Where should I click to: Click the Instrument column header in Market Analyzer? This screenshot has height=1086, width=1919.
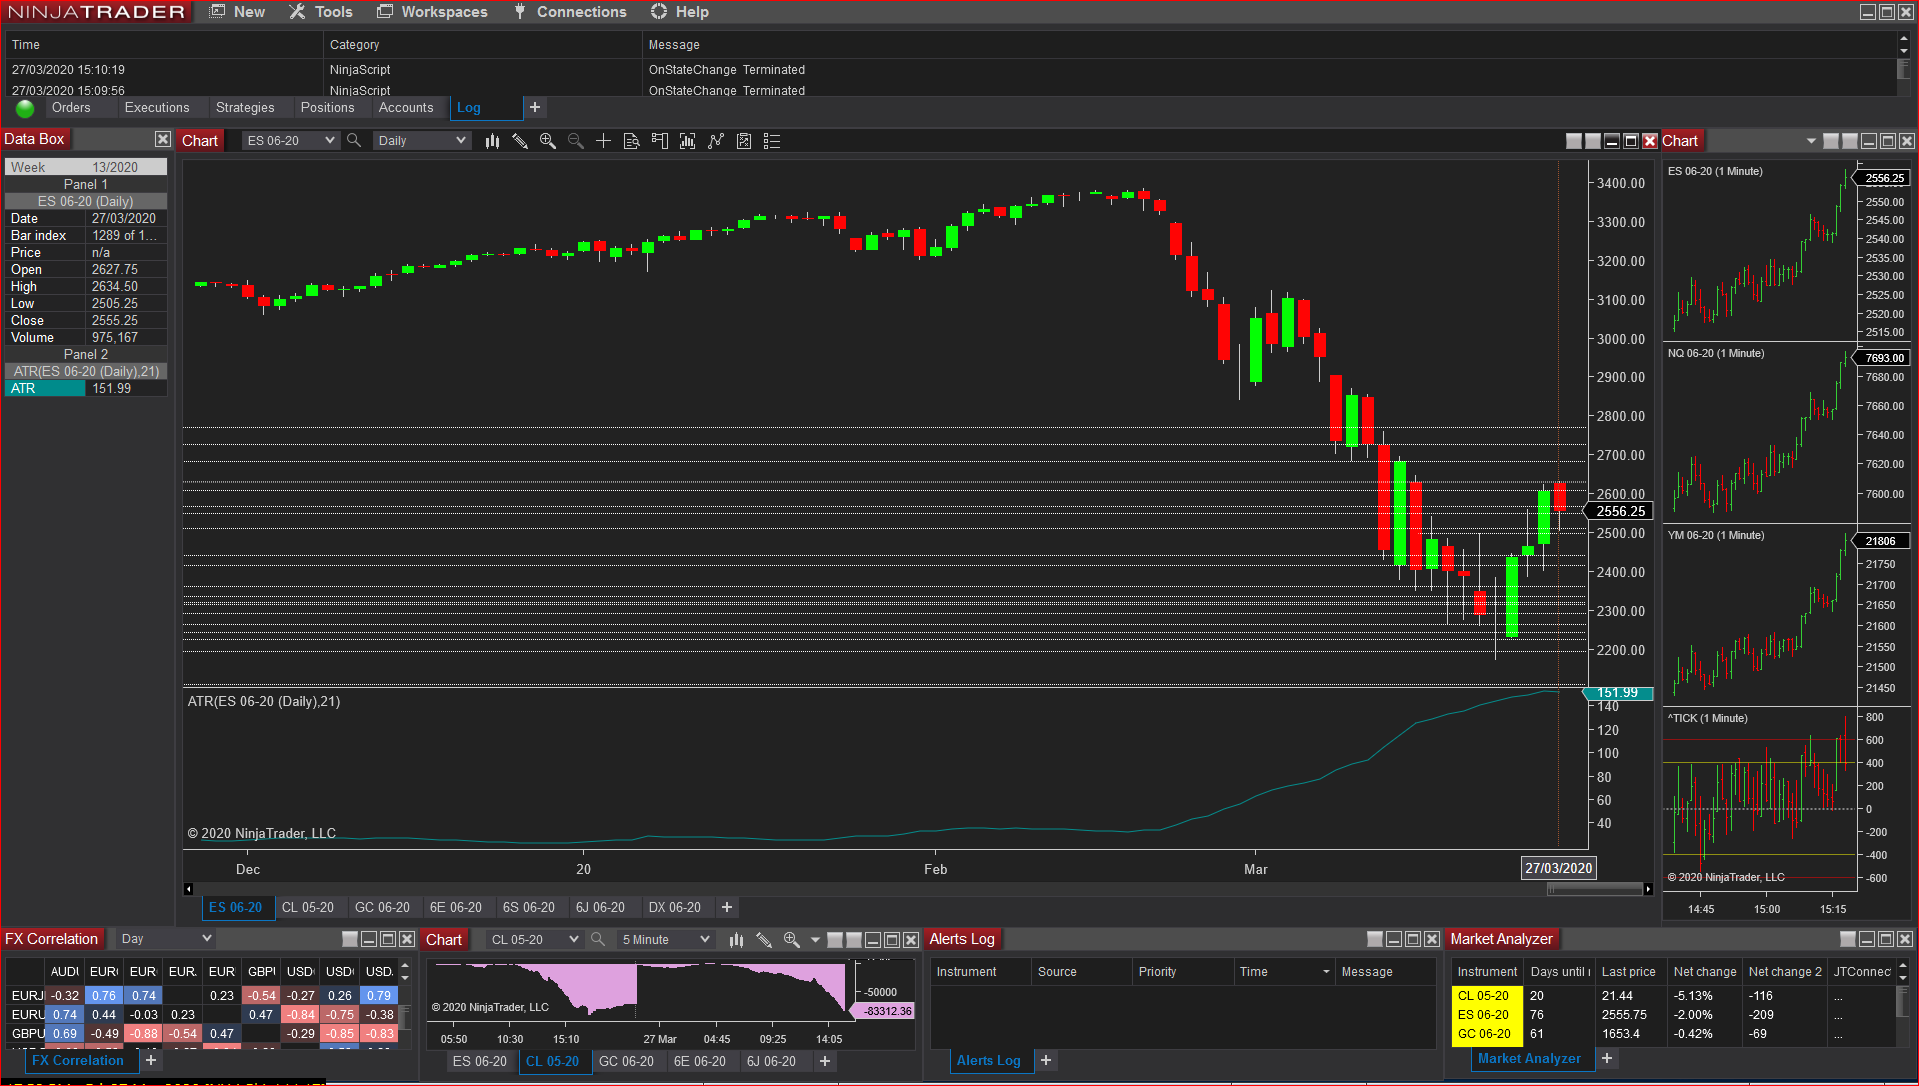pyautogui.click(x=1487, y=972)
